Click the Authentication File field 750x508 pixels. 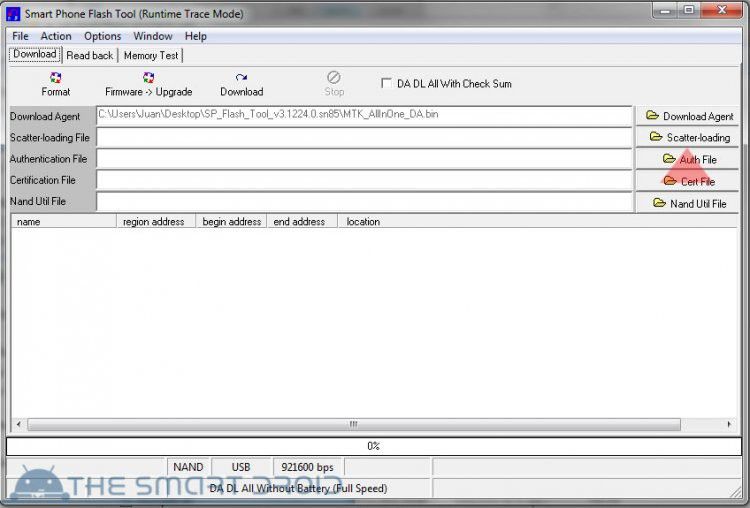[x=364, y=159]
